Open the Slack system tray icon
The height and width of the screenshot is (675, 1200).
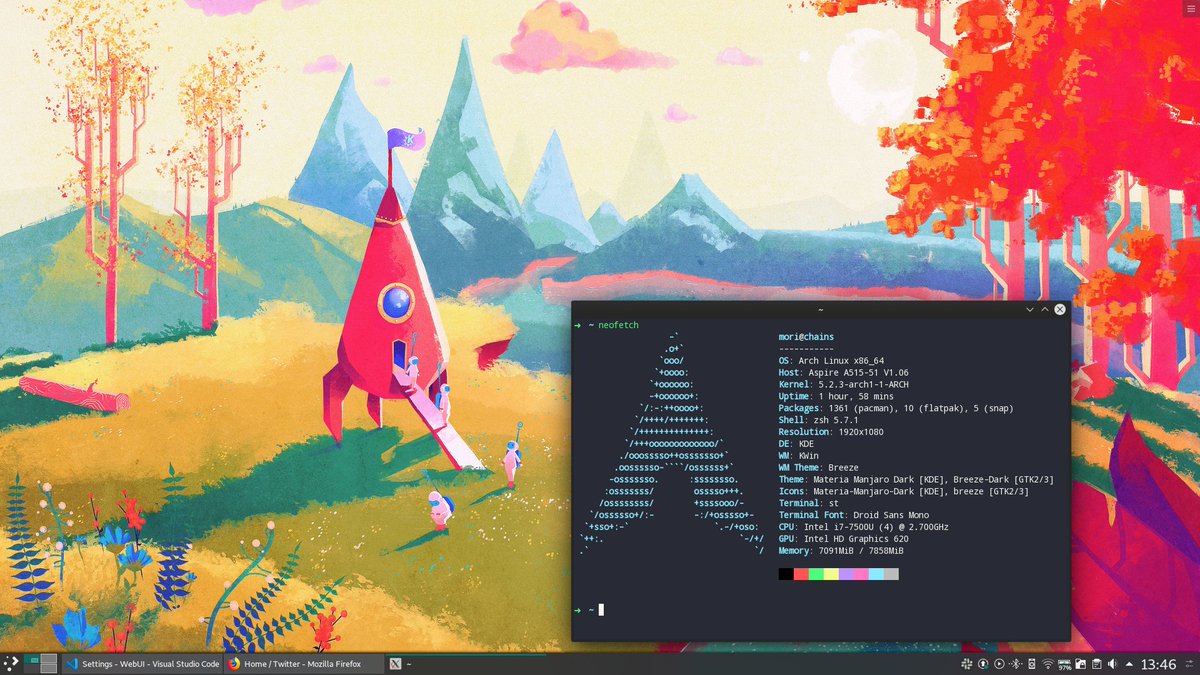pos(967,664)
